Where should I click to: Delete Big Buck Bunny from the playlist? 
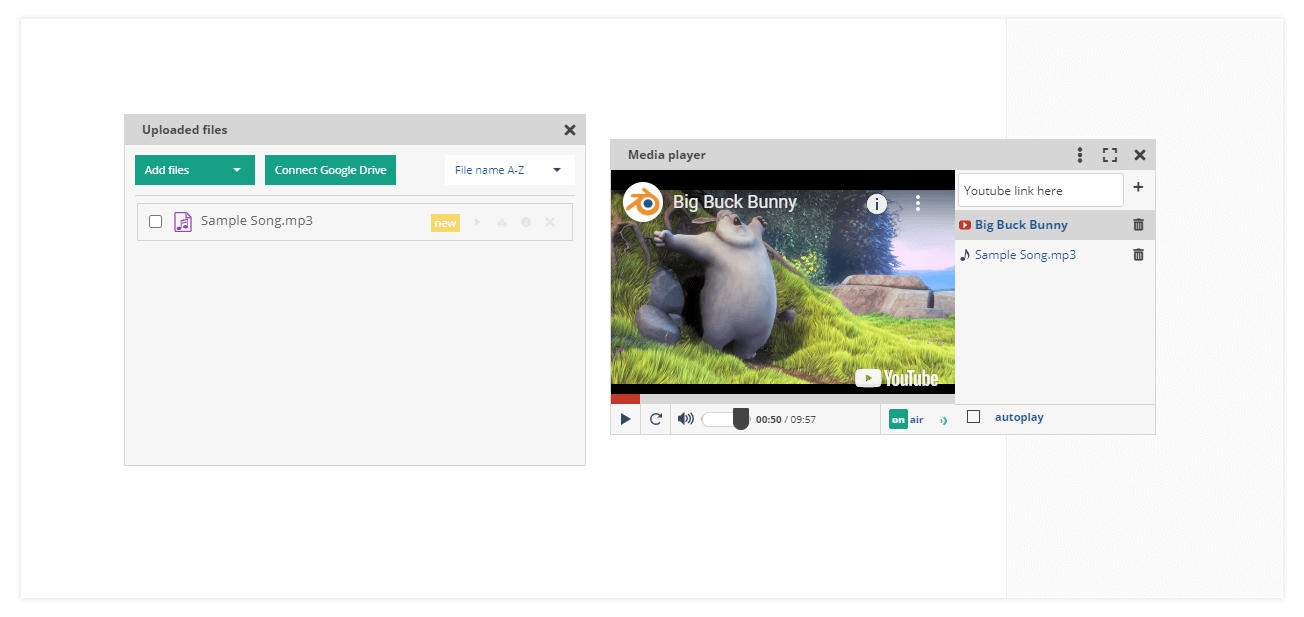pyautogui.click(x=1138, y=225)
